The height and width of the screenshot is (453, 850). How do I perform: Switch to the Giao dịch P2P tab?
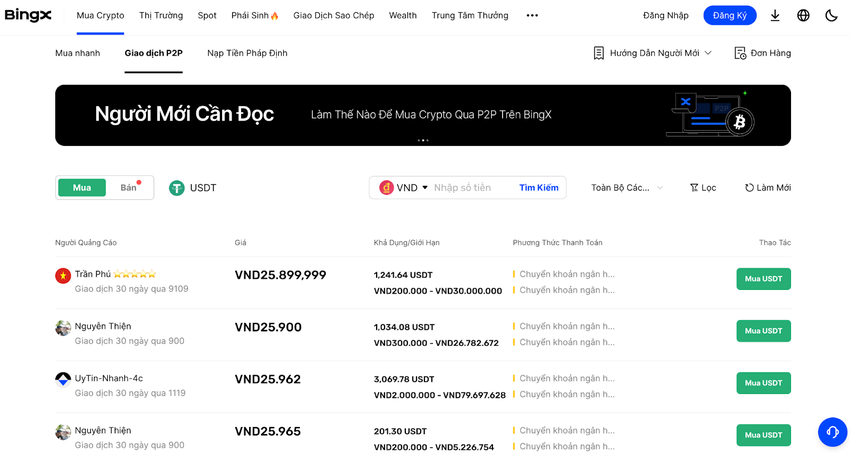point(153,53)
